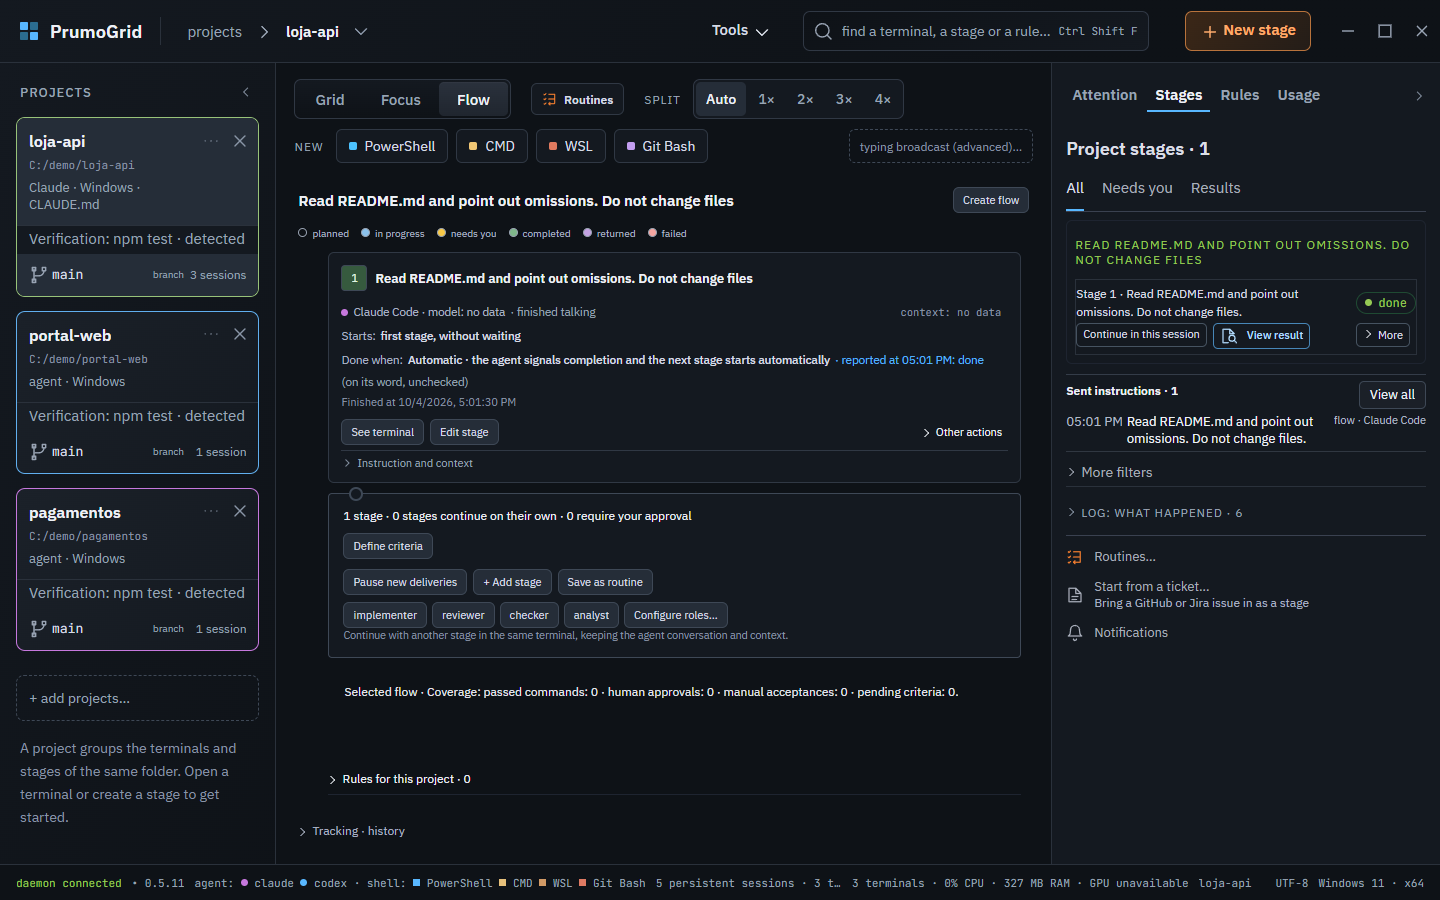Select the Flow view mode
1440x900 pixels.
[x=473, y=100]
